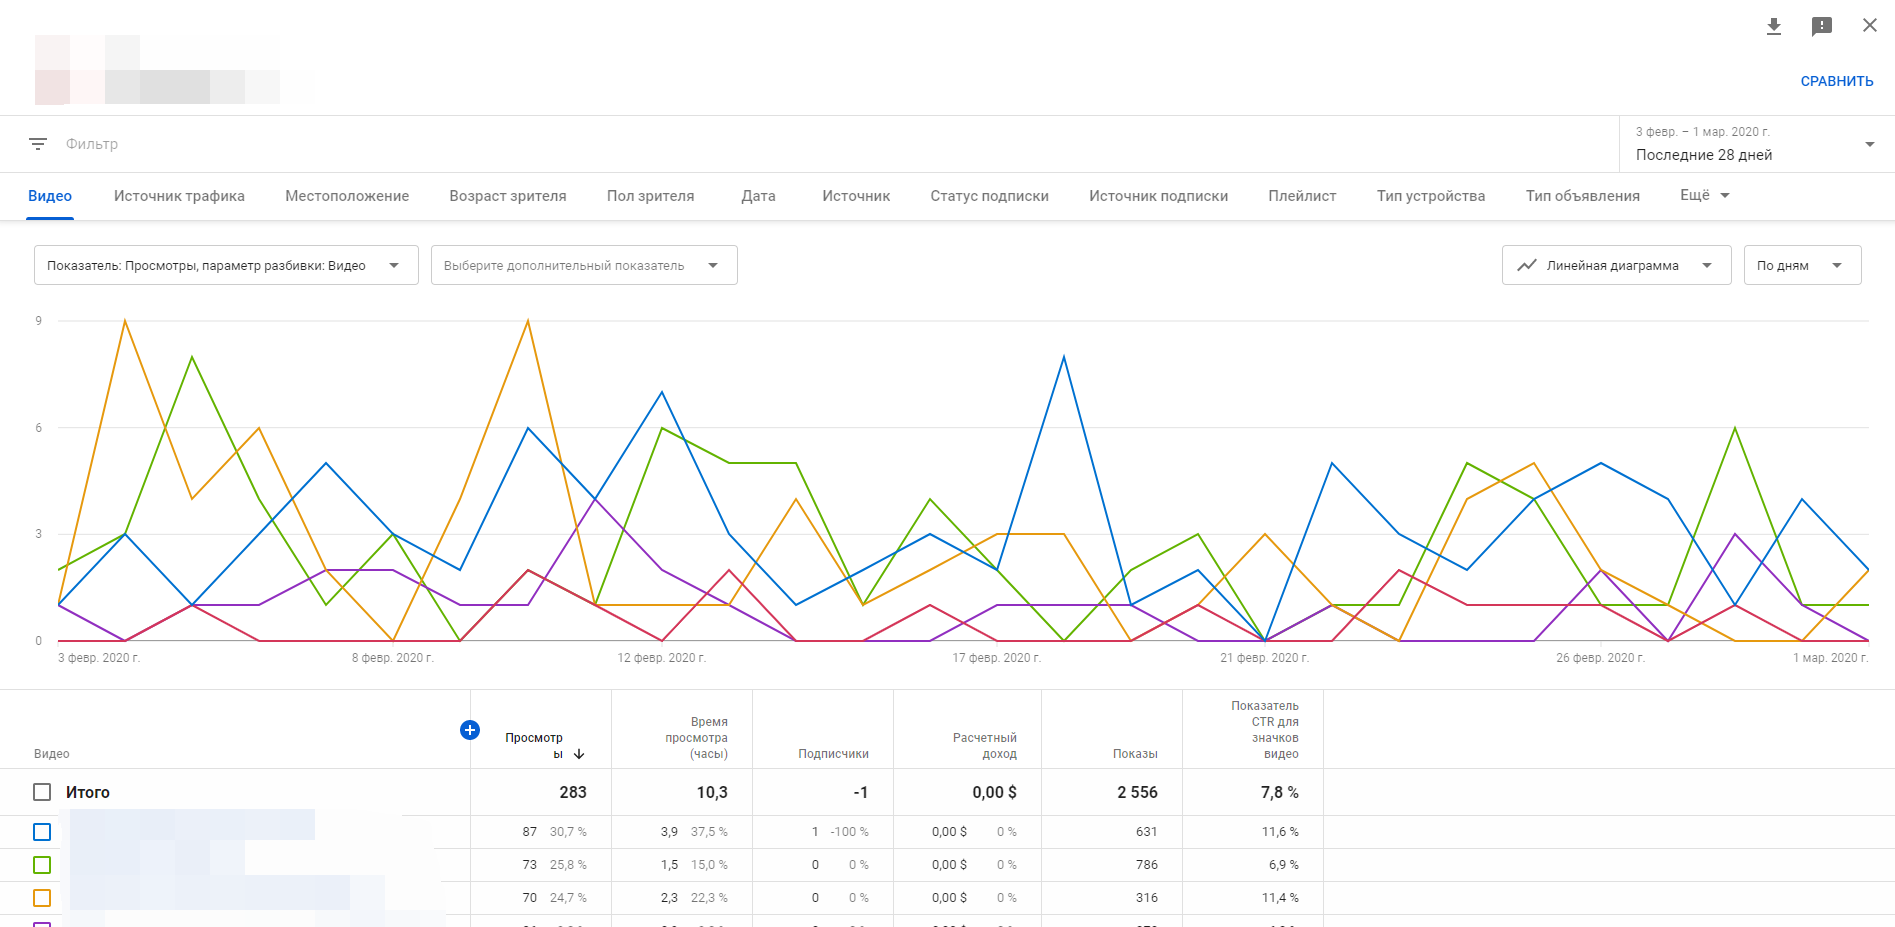Viewport: 1895px width, 927px height.
Task: Toggle the Итого checkbox
Action: (42, 792)
